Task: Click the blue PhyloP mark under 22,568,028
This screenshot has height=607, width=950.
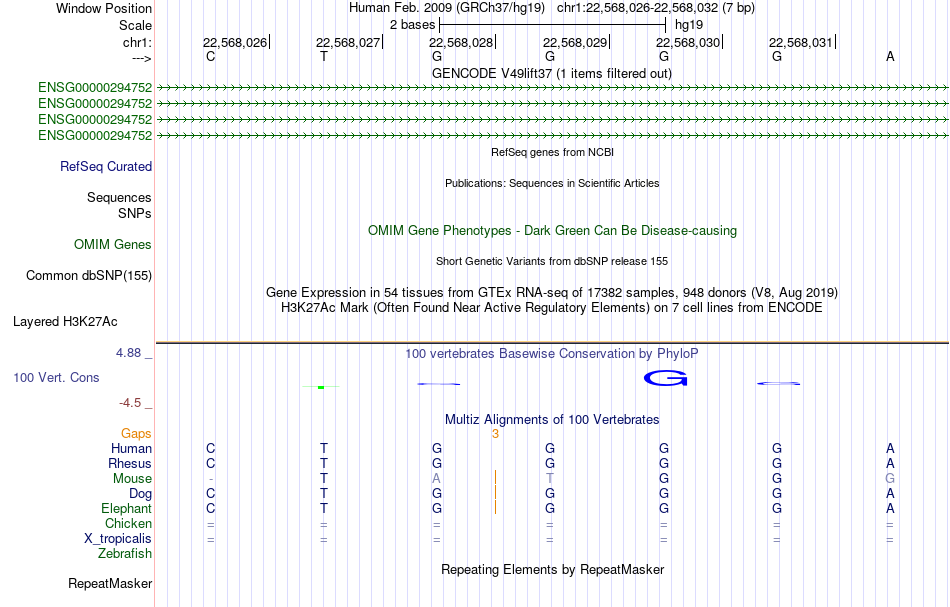Action: (x=439, y=383)
